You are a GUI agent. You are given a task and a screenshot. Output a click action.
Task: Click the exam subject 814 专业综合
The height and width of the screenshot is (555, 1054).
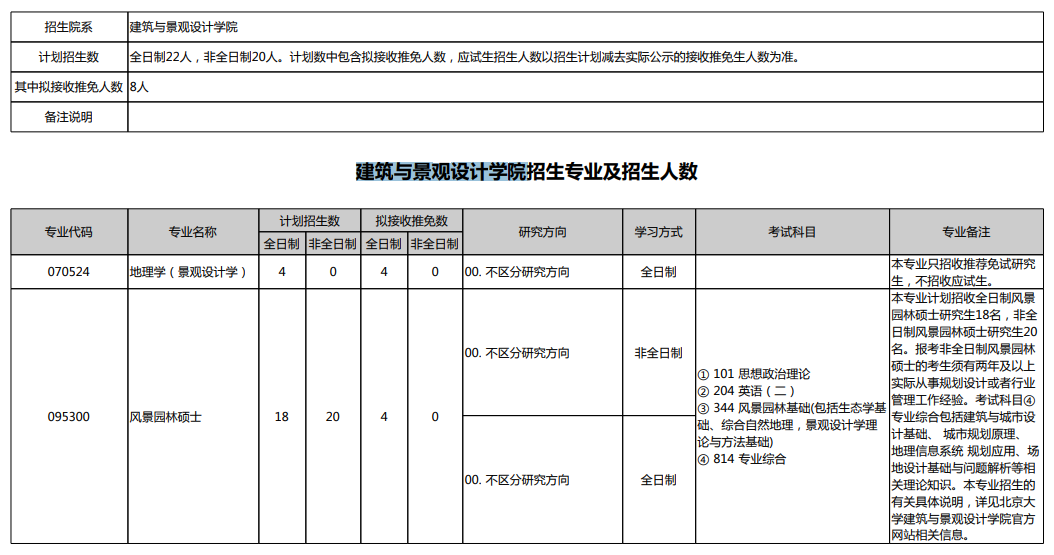[742, 460]
